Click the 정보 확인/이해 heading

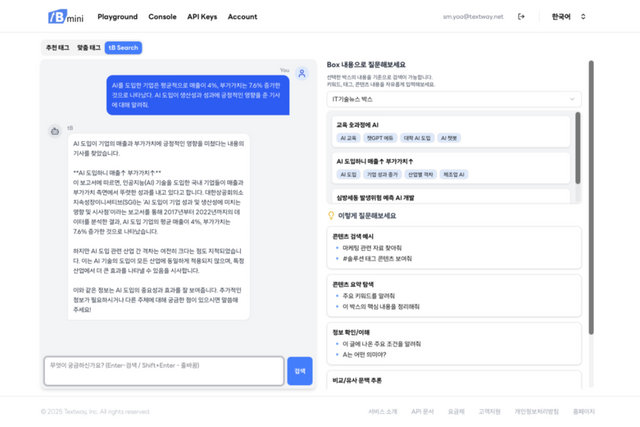click(x=351, y=332)
